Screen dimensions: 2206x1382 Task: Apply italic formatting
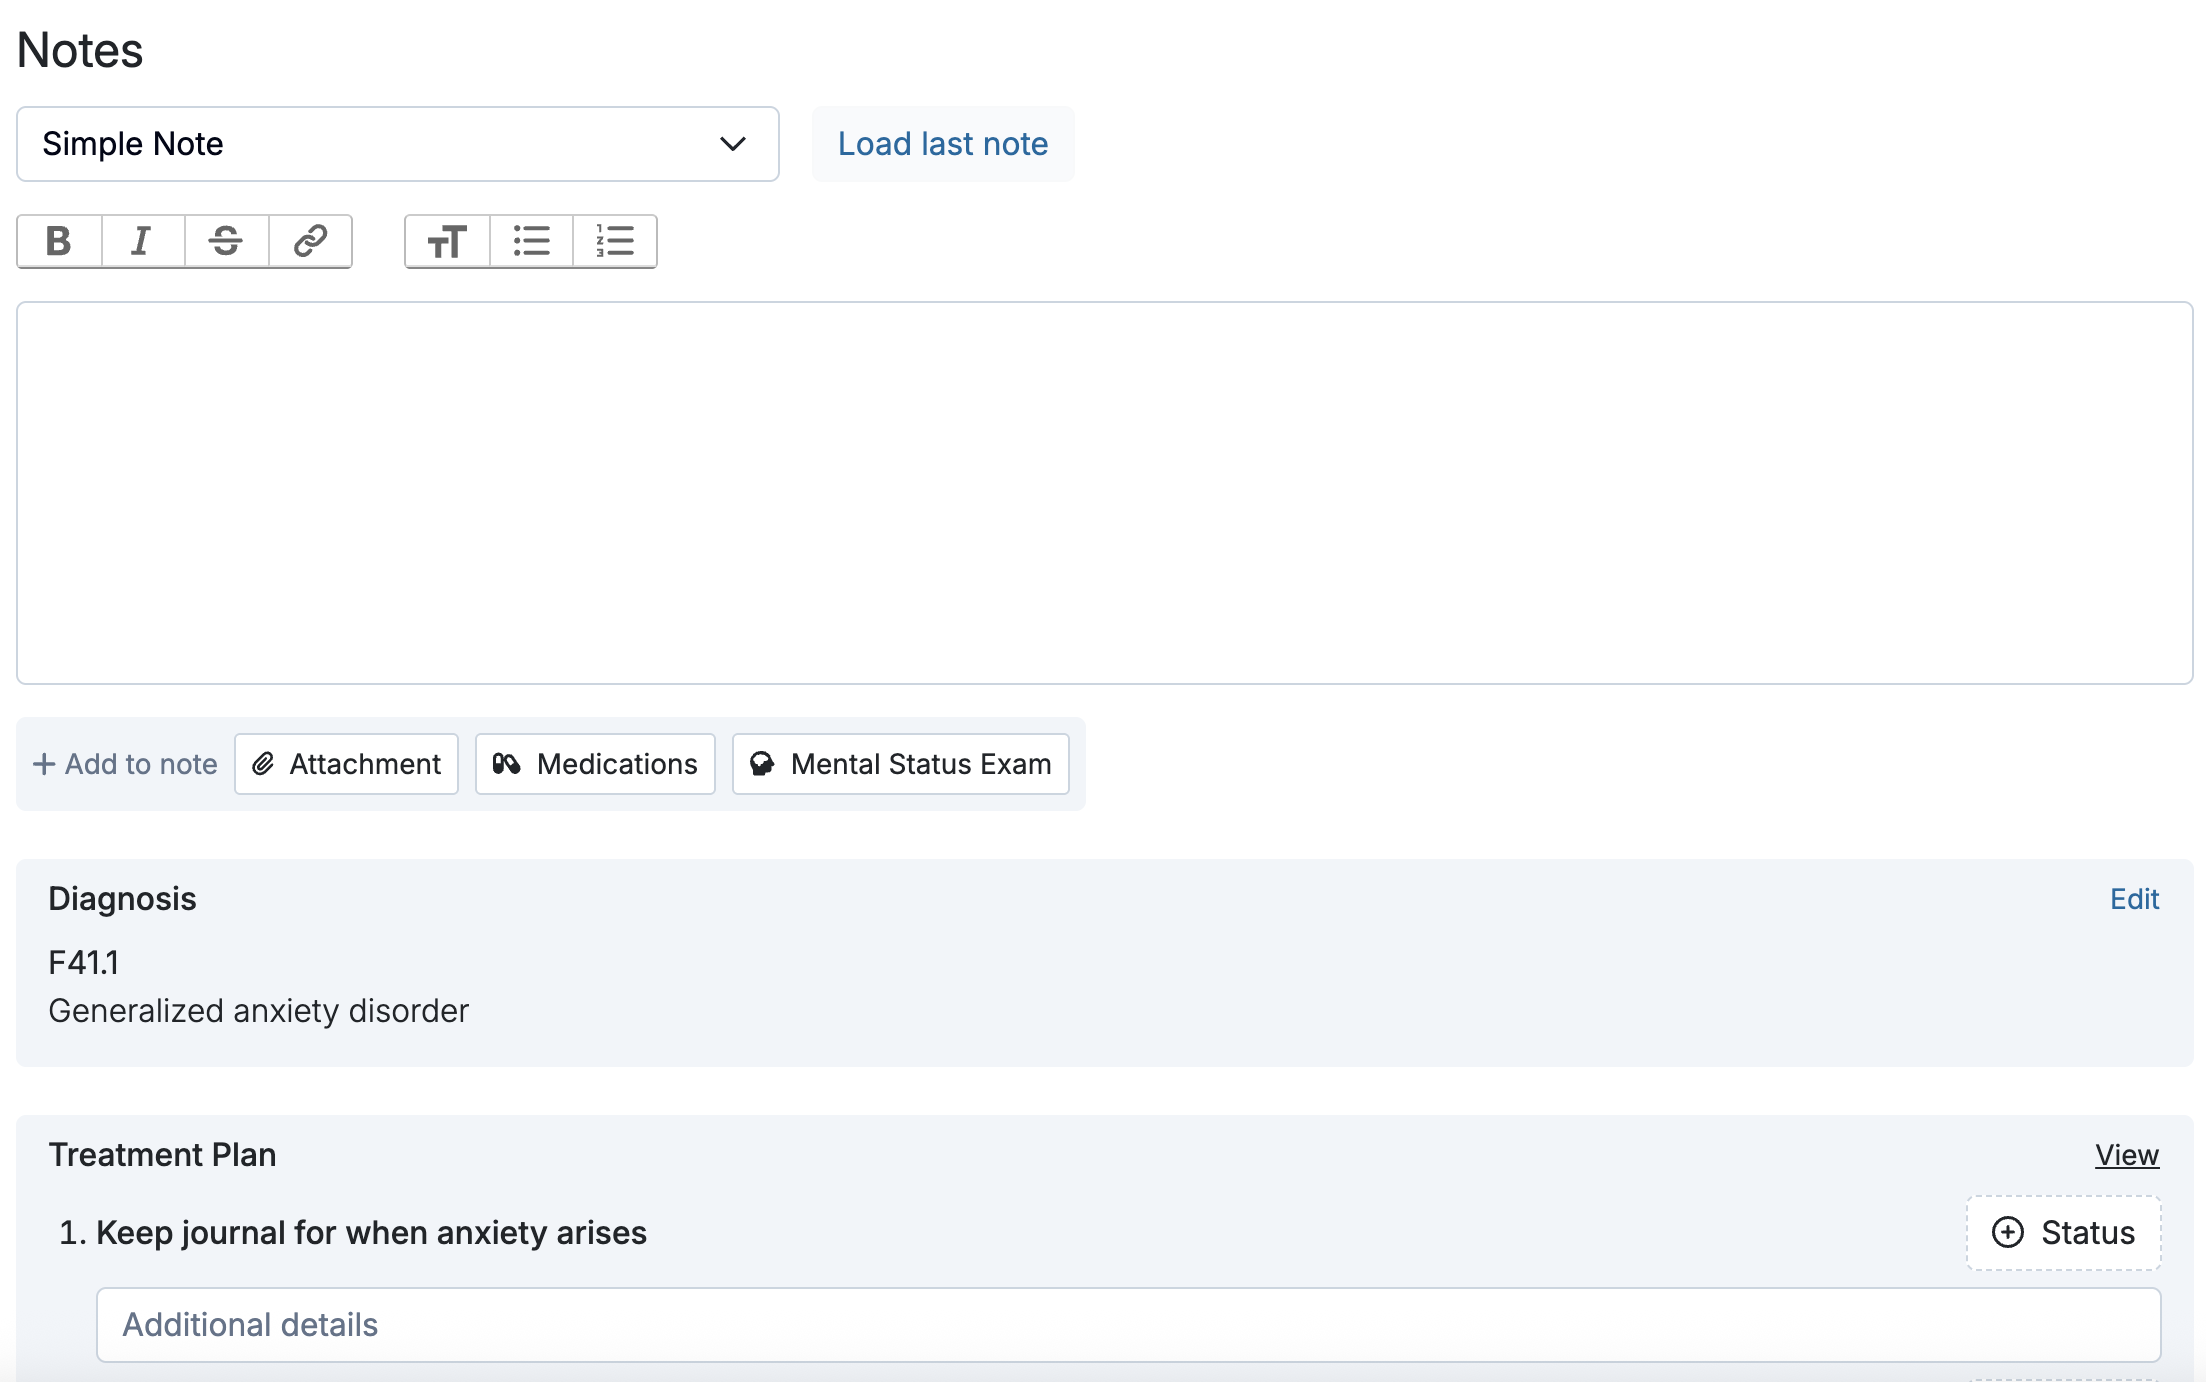pyautogui.click(x=142, y=241)
